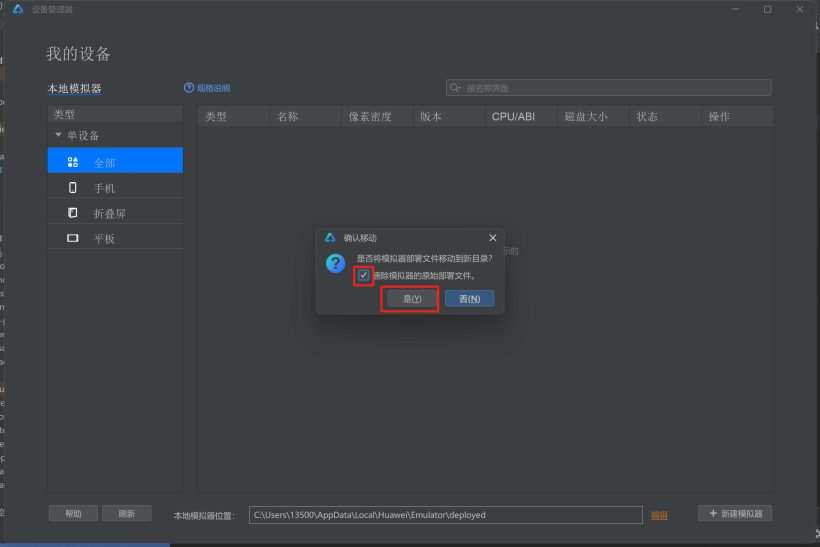Click the 全部 all-devices category icon
Image resolution: width=820 pixels, height=547 pixels.
pyautogui.click(x=73, y=162)
